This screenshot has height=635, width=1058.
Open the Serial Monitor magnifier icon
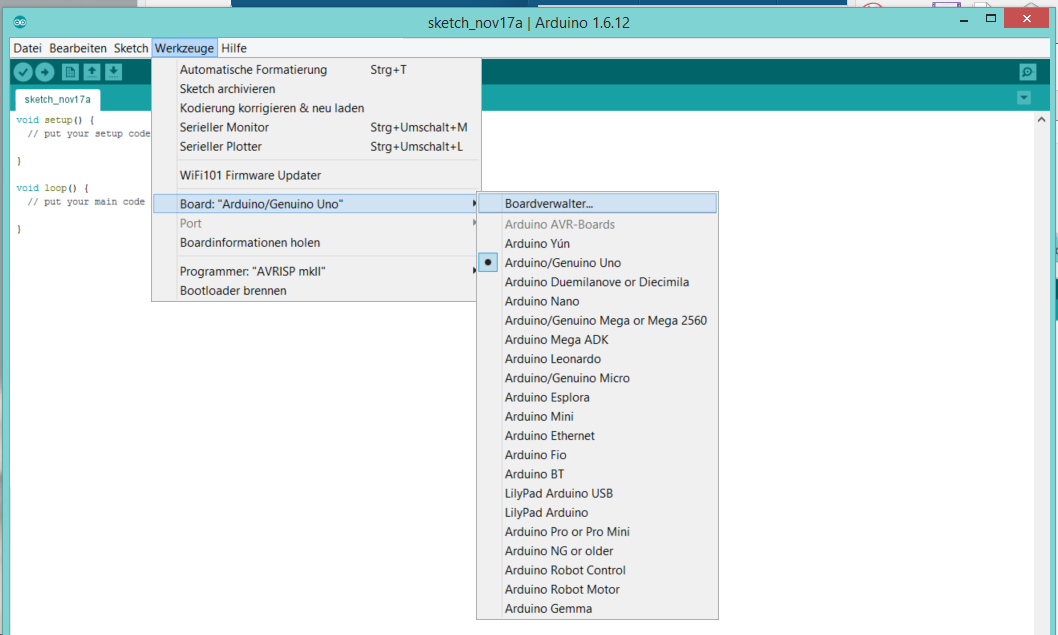click(1027, 72)
